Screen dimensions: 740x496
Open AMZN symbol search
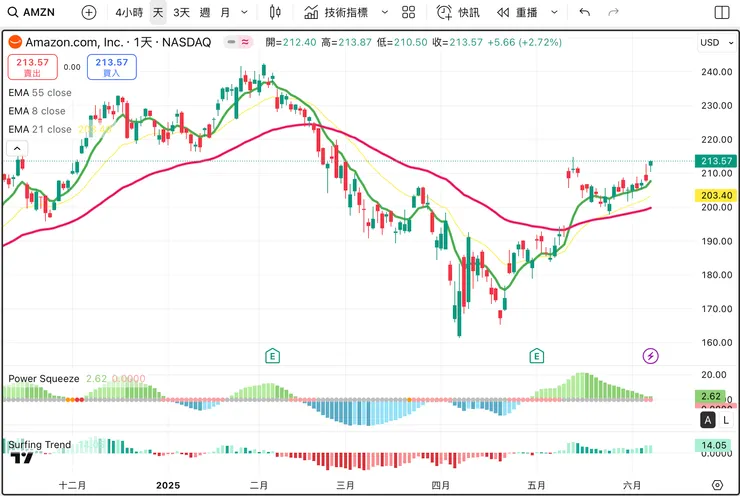click(x=32, y=12)
